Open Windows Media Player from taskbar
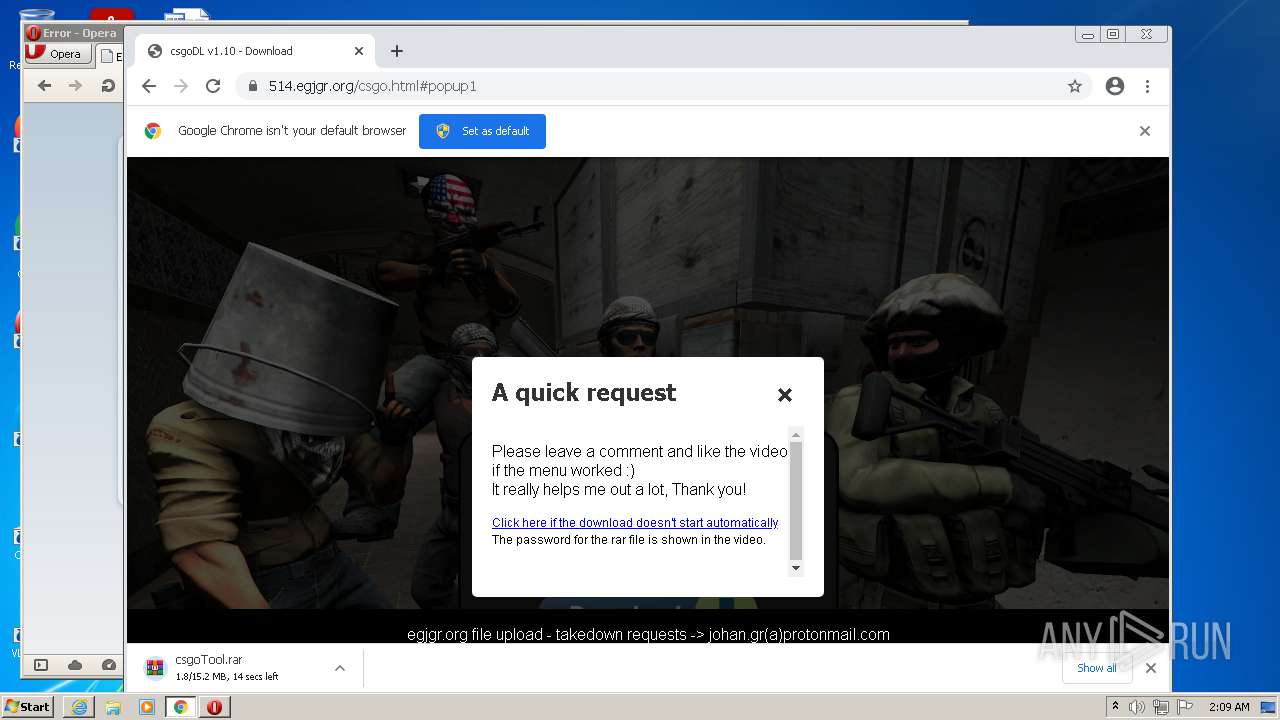The width and height of the screenshot is (1280, 720). click(x=147, y=707)
